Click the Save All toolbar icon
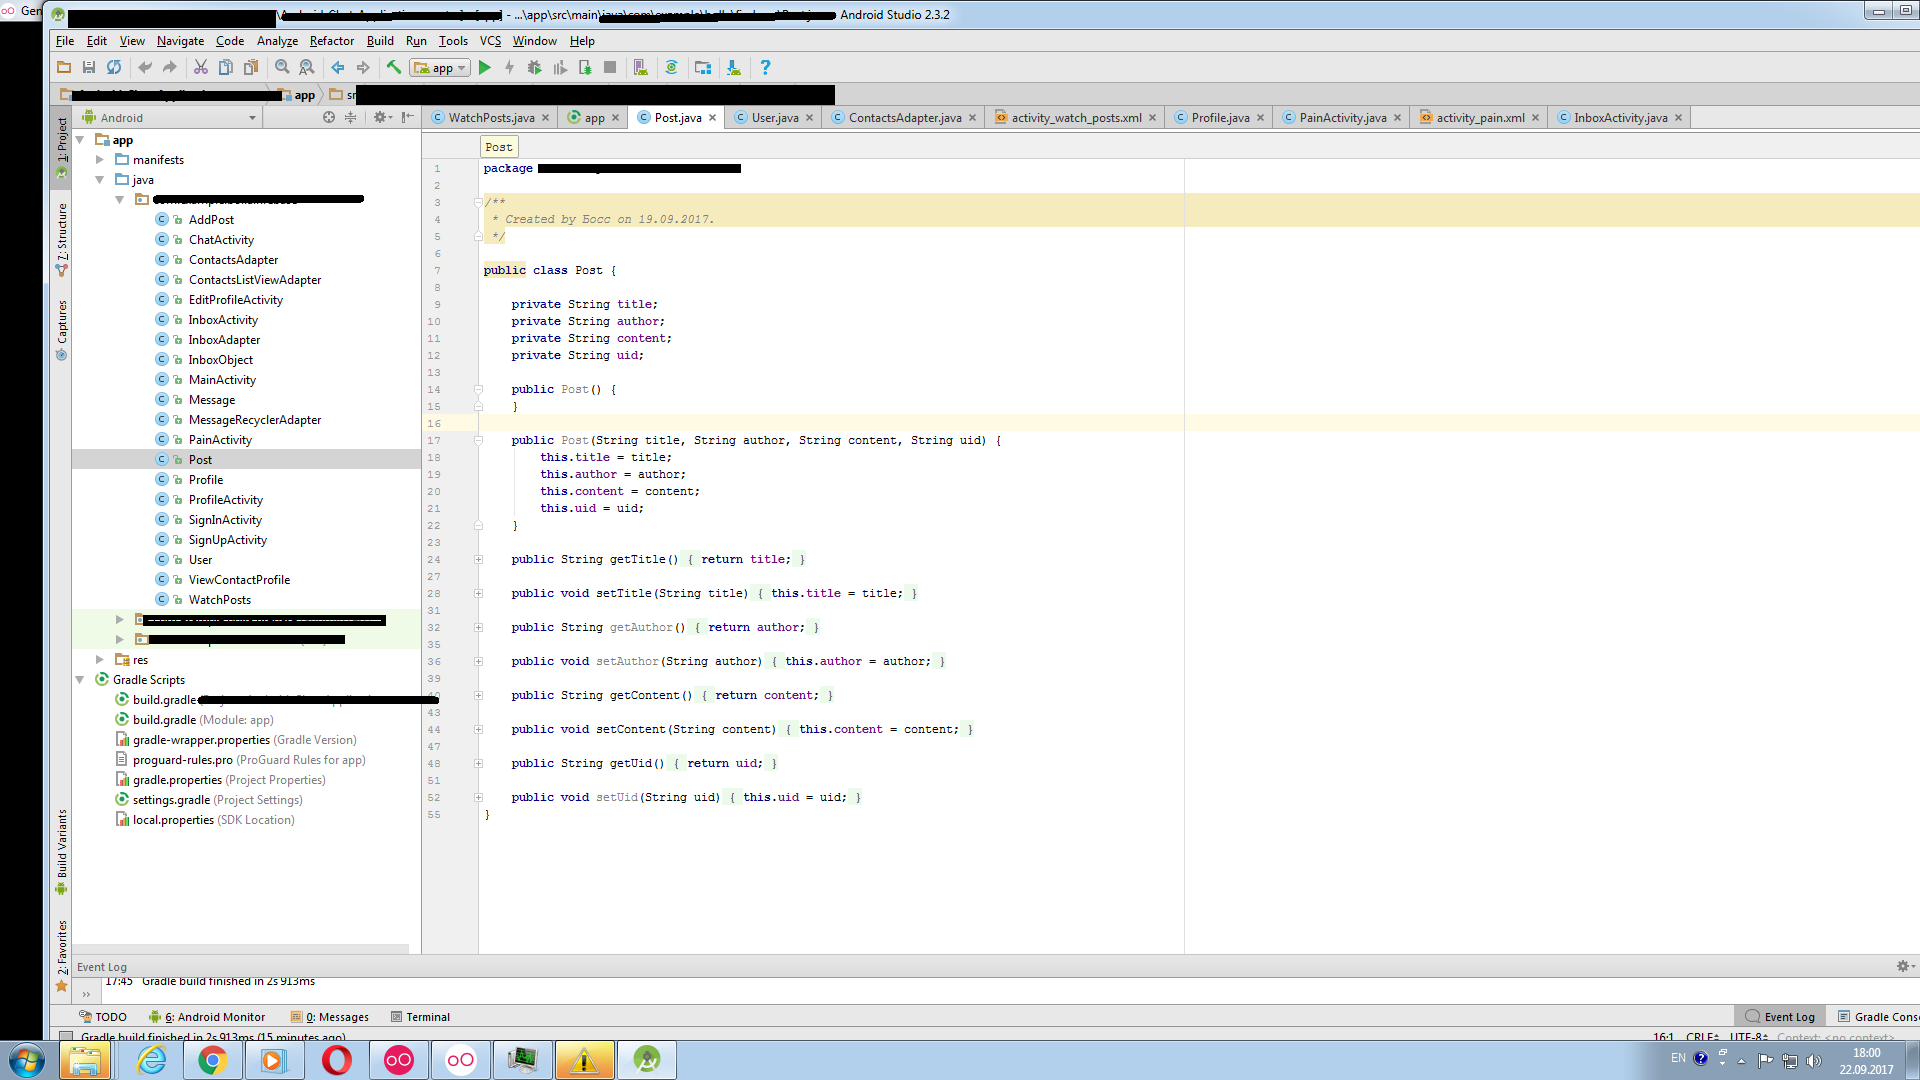The height and width of the screenshot is (1080, 1920). [89, 67]
